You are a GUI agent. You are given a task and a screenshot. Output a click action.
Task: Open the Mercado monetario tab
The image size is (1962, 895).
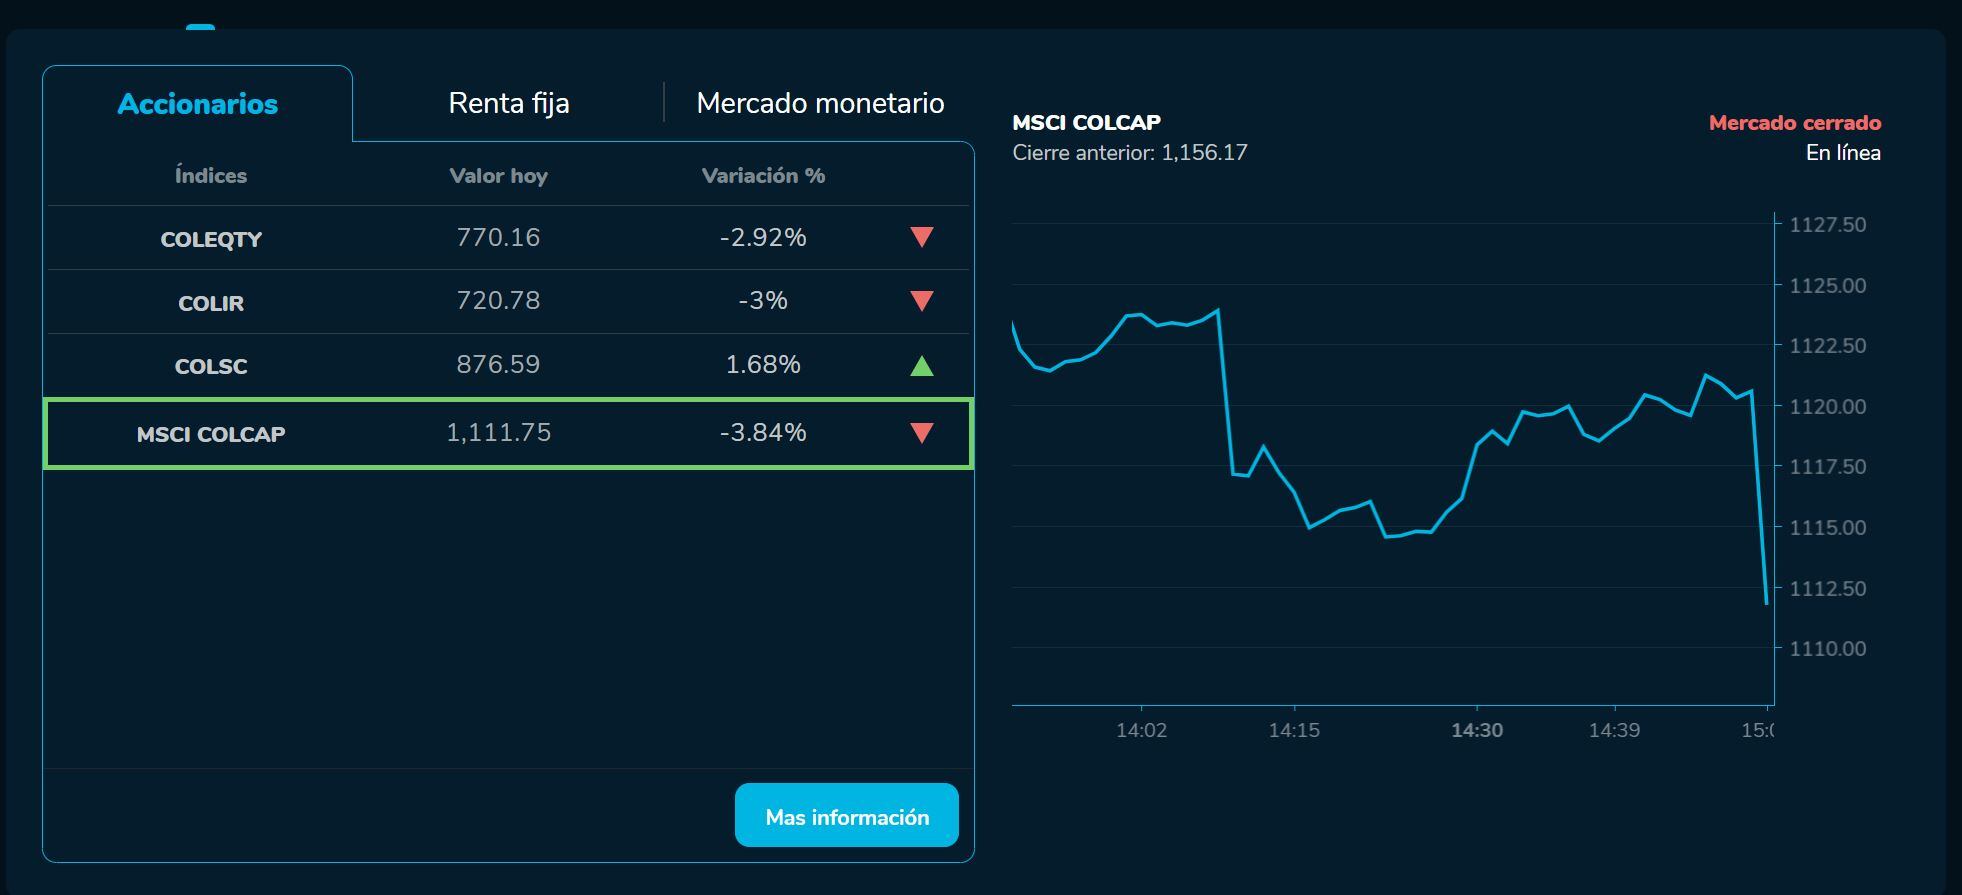pyautogui.click(x=818, y=102)
